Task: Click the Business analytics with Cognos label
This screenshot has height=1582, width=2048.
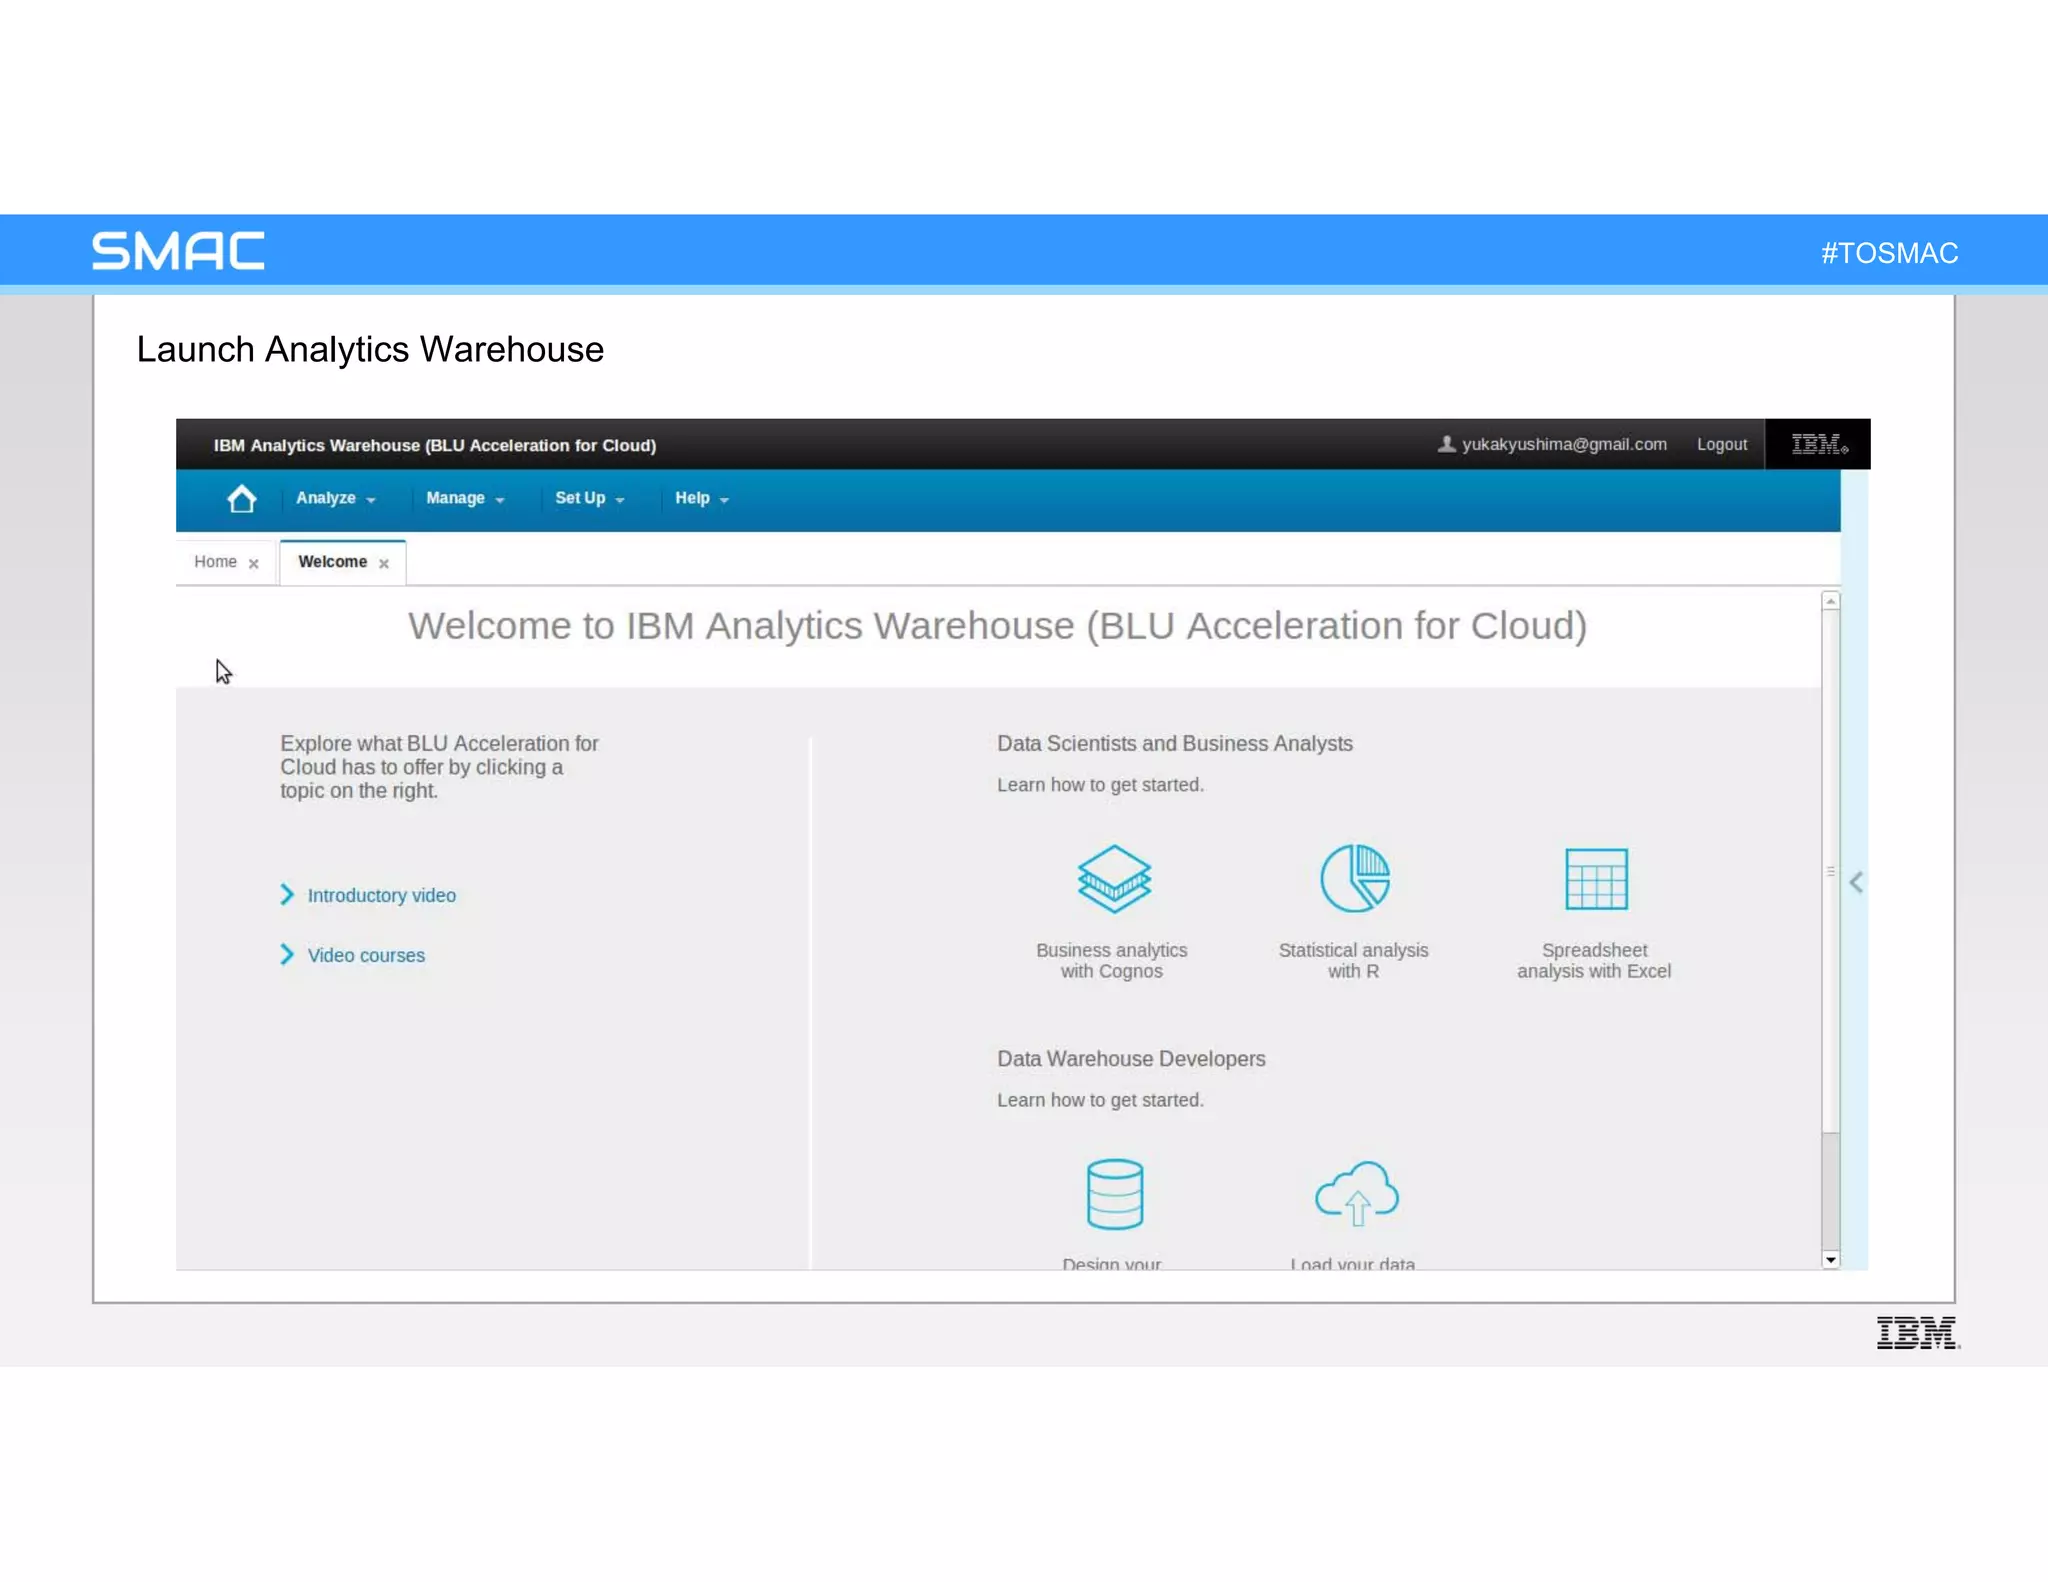Action: [x=1112, y=960]
